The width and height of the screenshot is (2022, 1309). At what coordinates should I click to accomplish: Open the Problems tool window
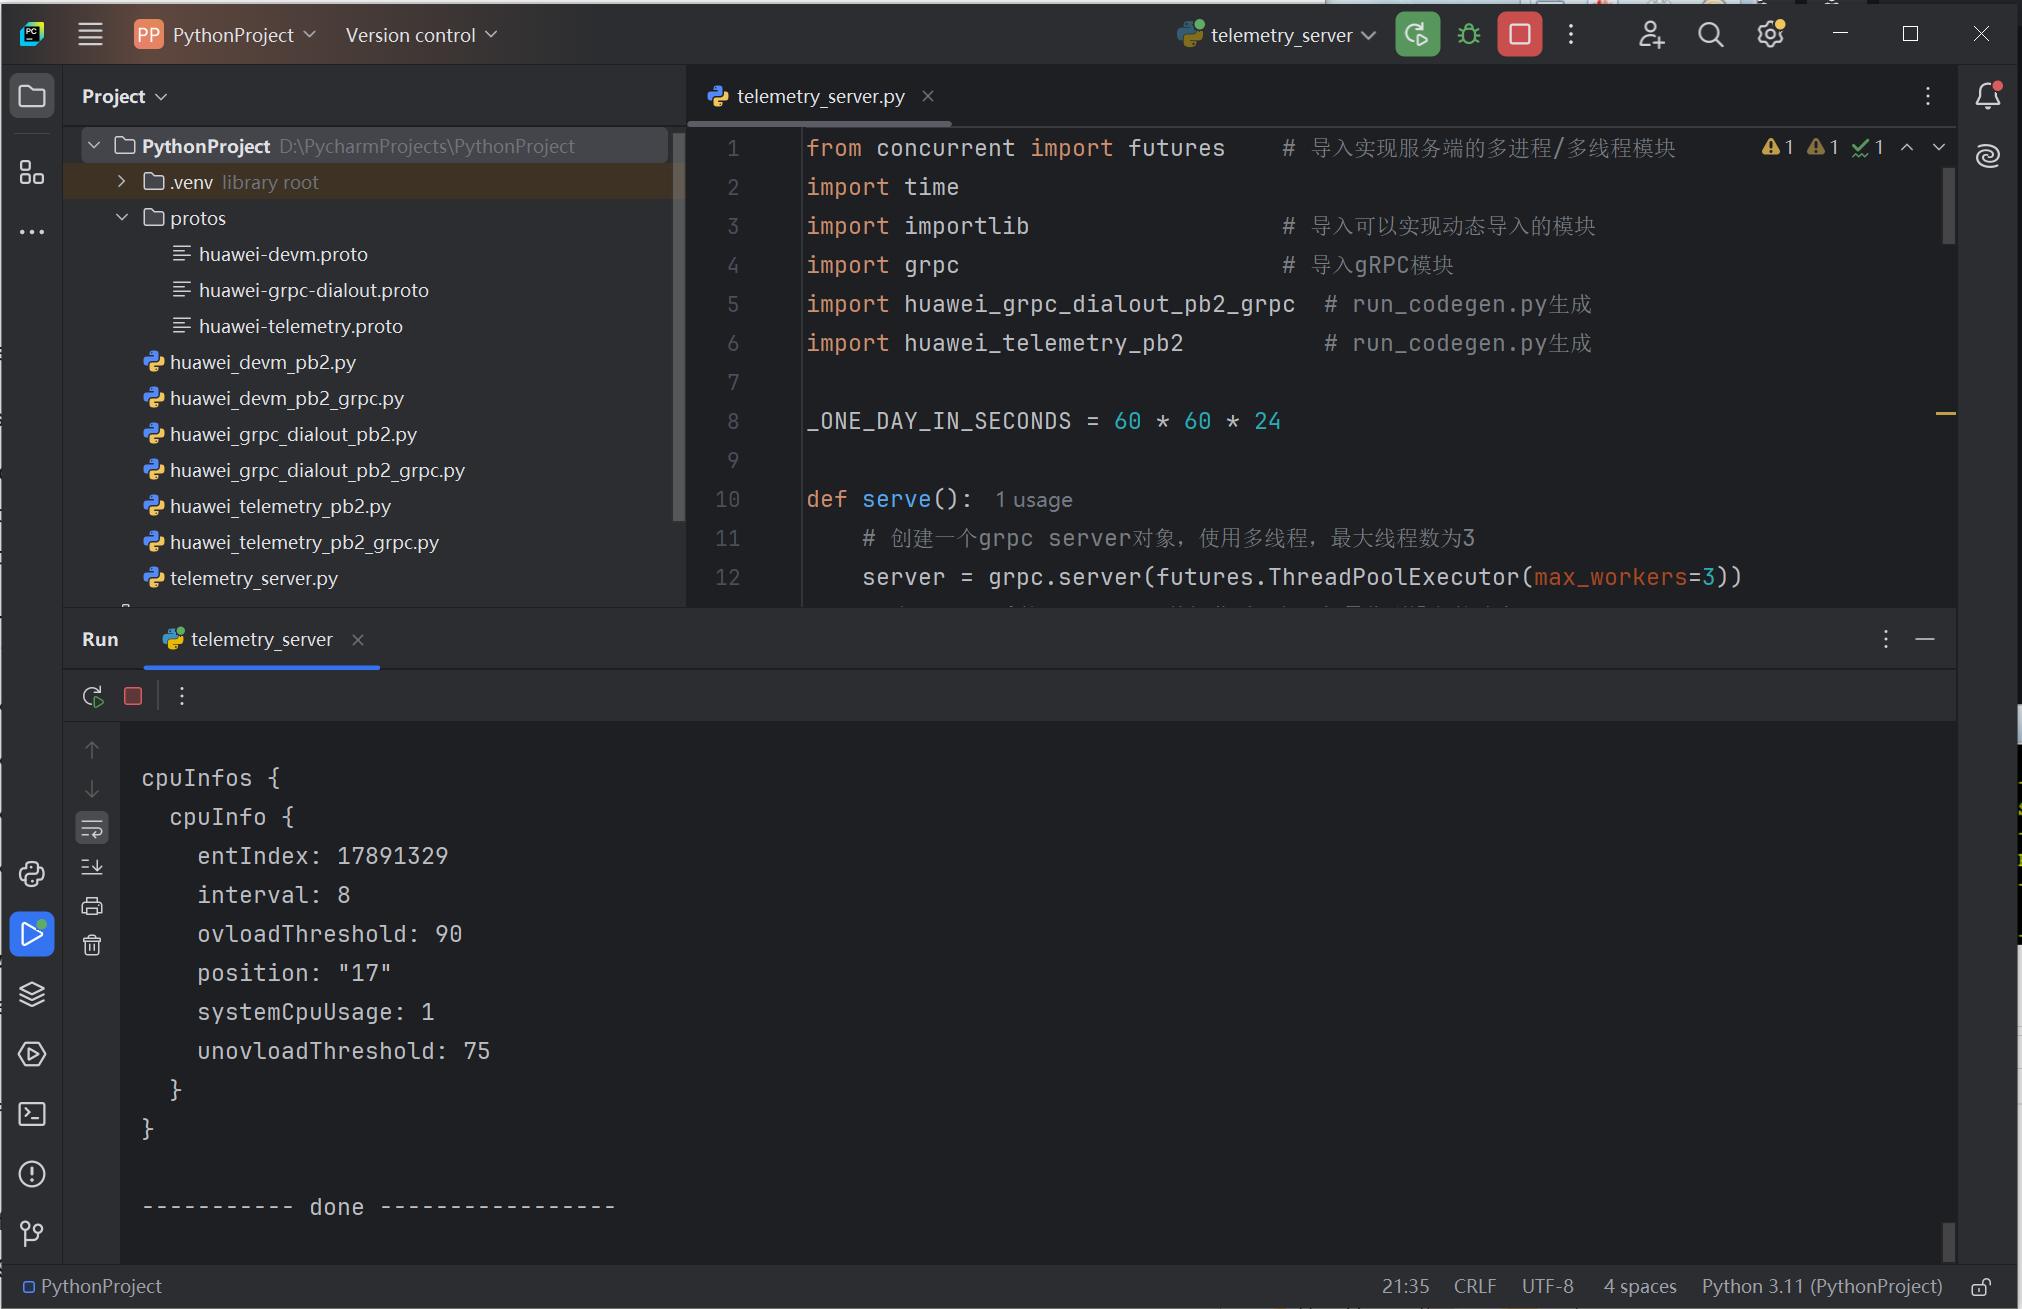click(32, 1174)
